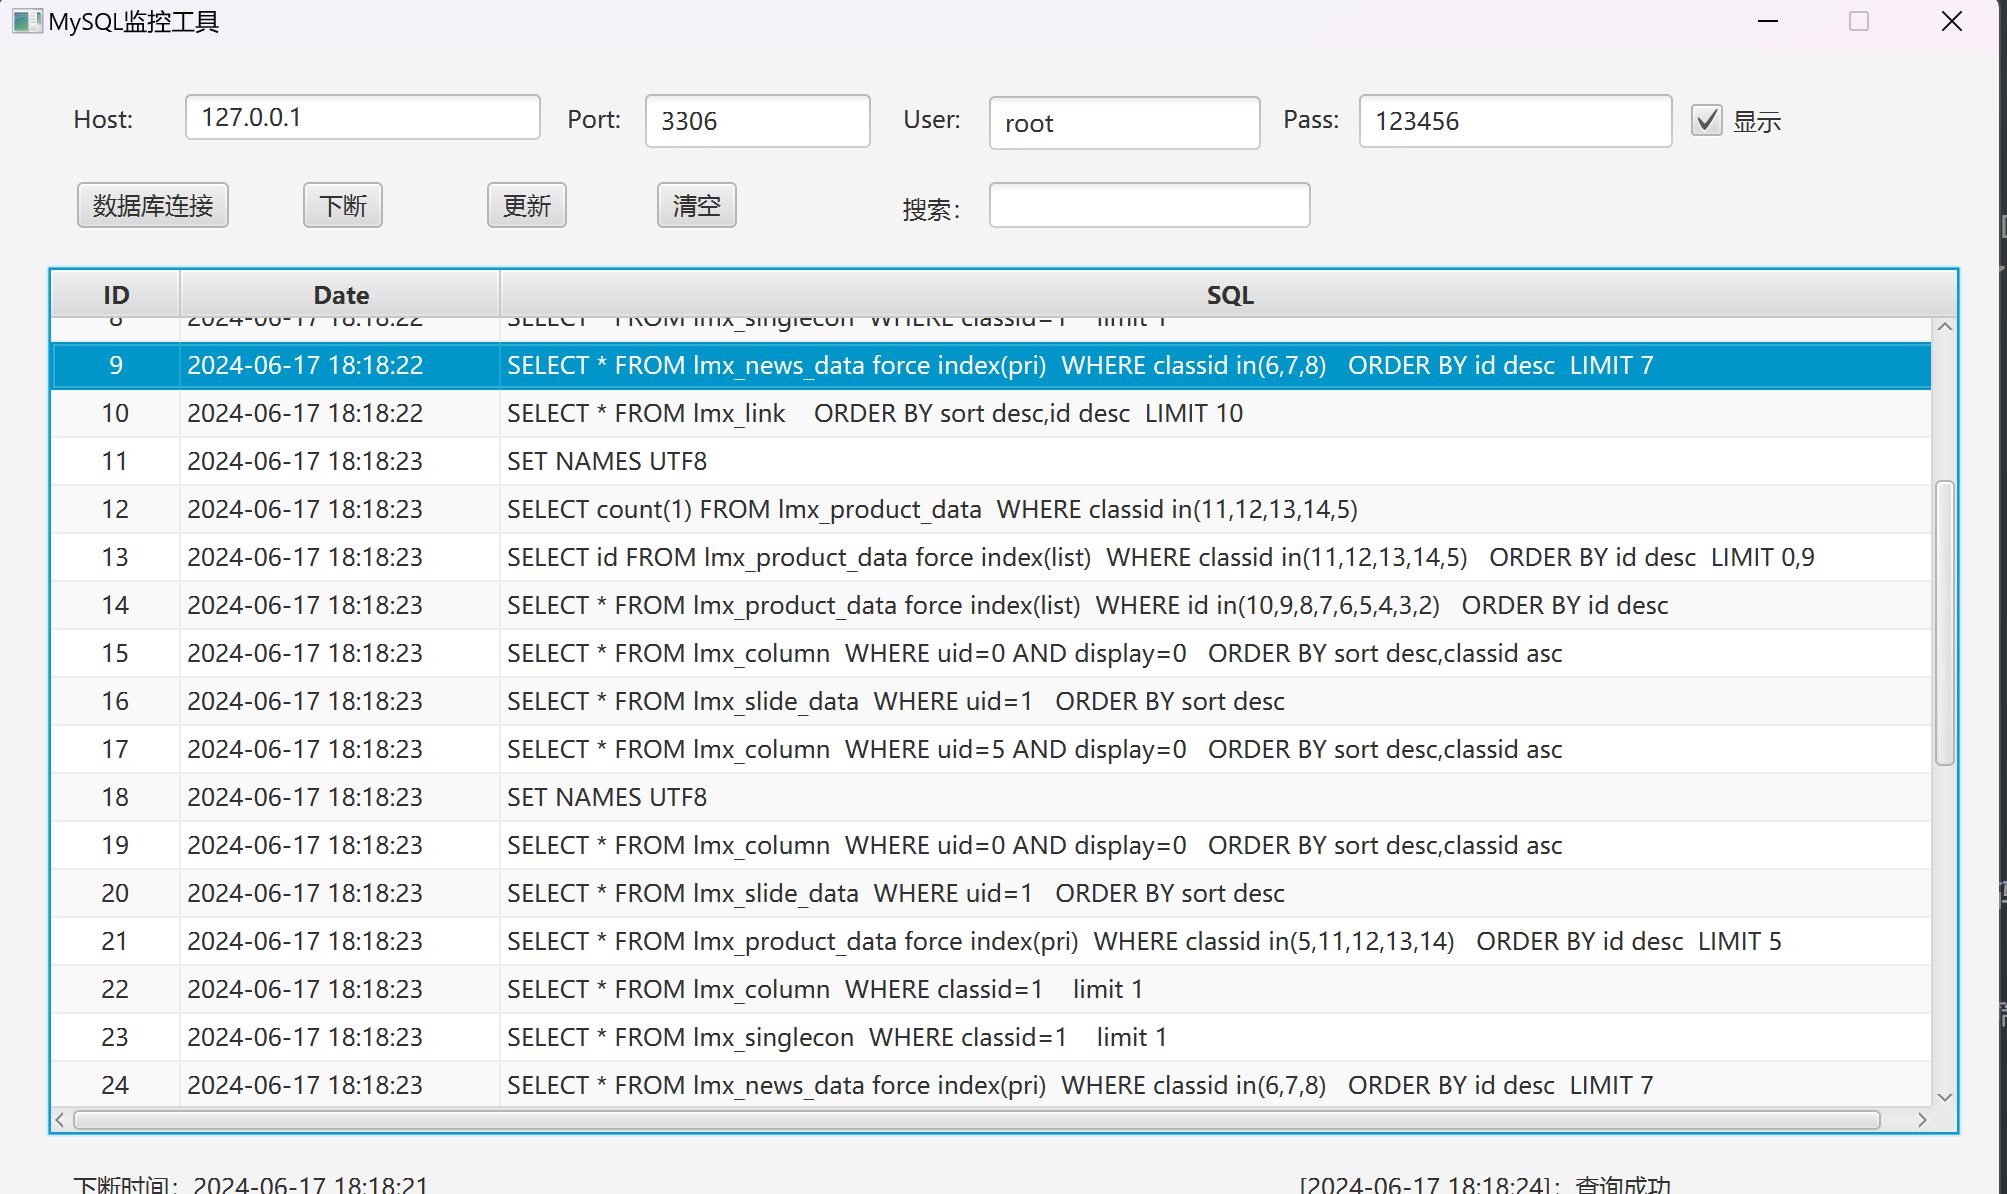
Task: Click the SQL column header
Action: tap(1229, 295)
